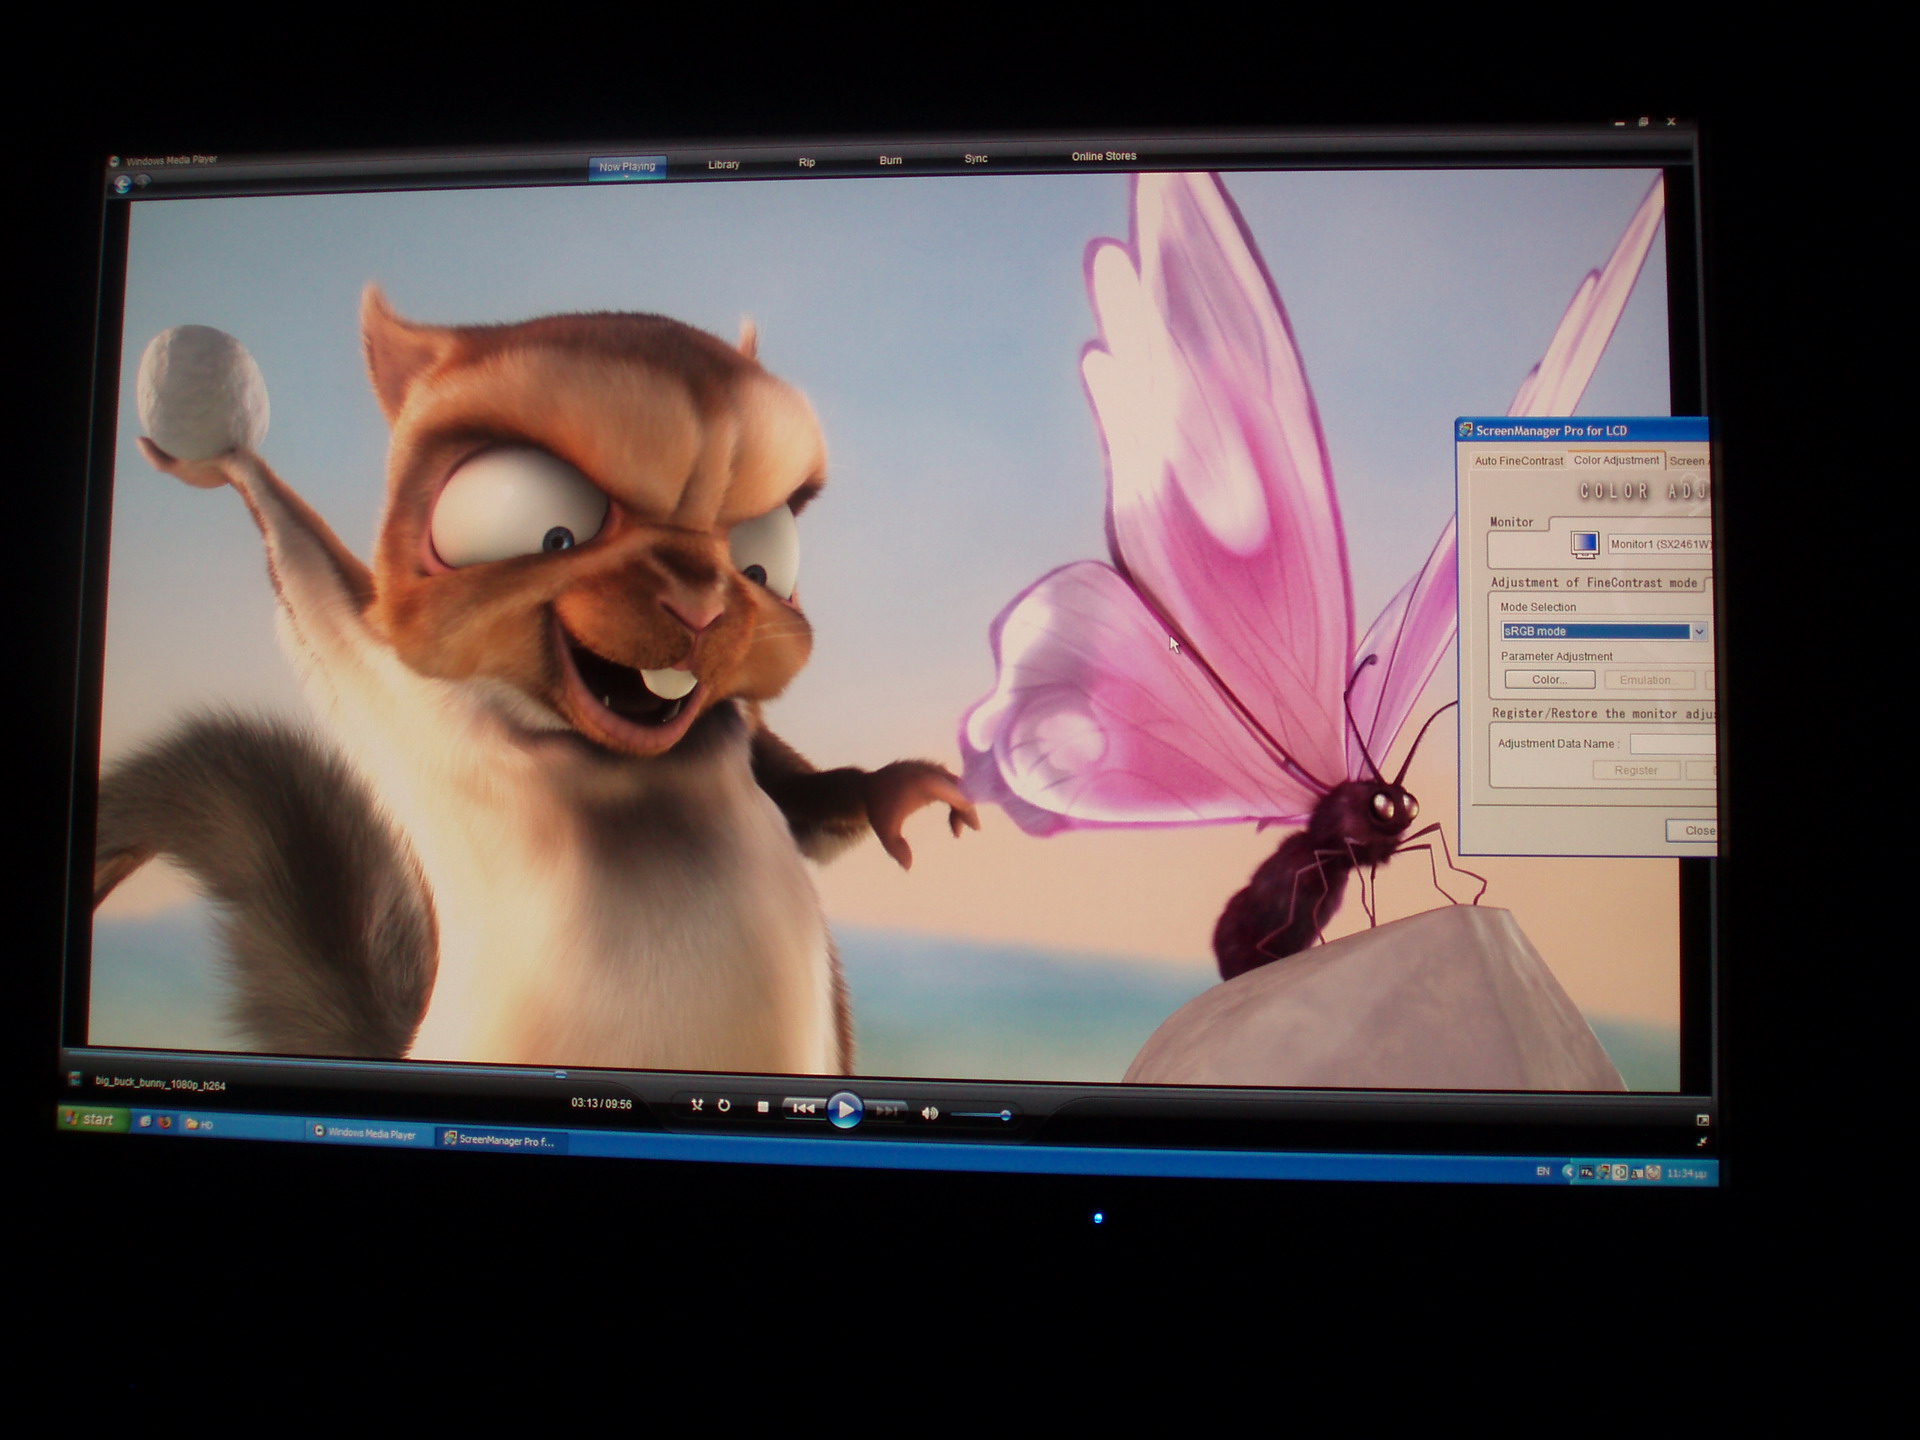
Task: Click the round blue Play button
Action: click(x=845, y=1109)
